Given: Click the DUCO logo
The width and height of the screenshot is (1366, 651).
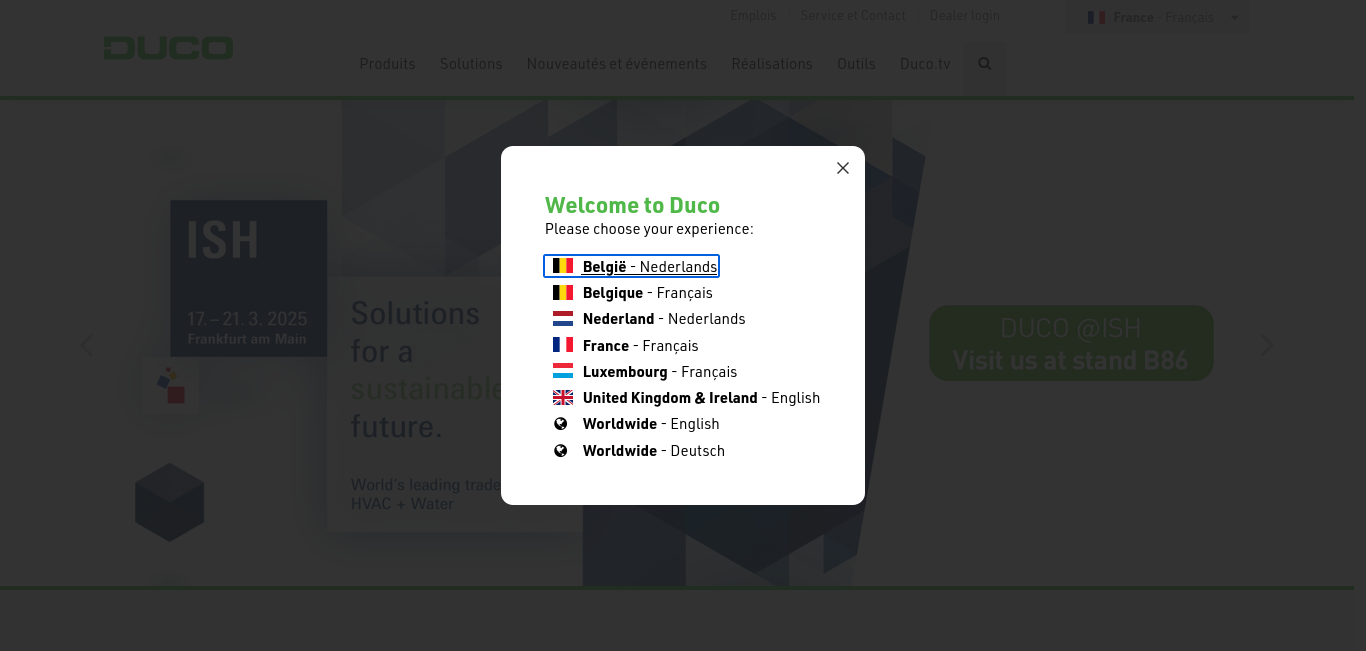Looking at the screenshot, I should 168,48.
